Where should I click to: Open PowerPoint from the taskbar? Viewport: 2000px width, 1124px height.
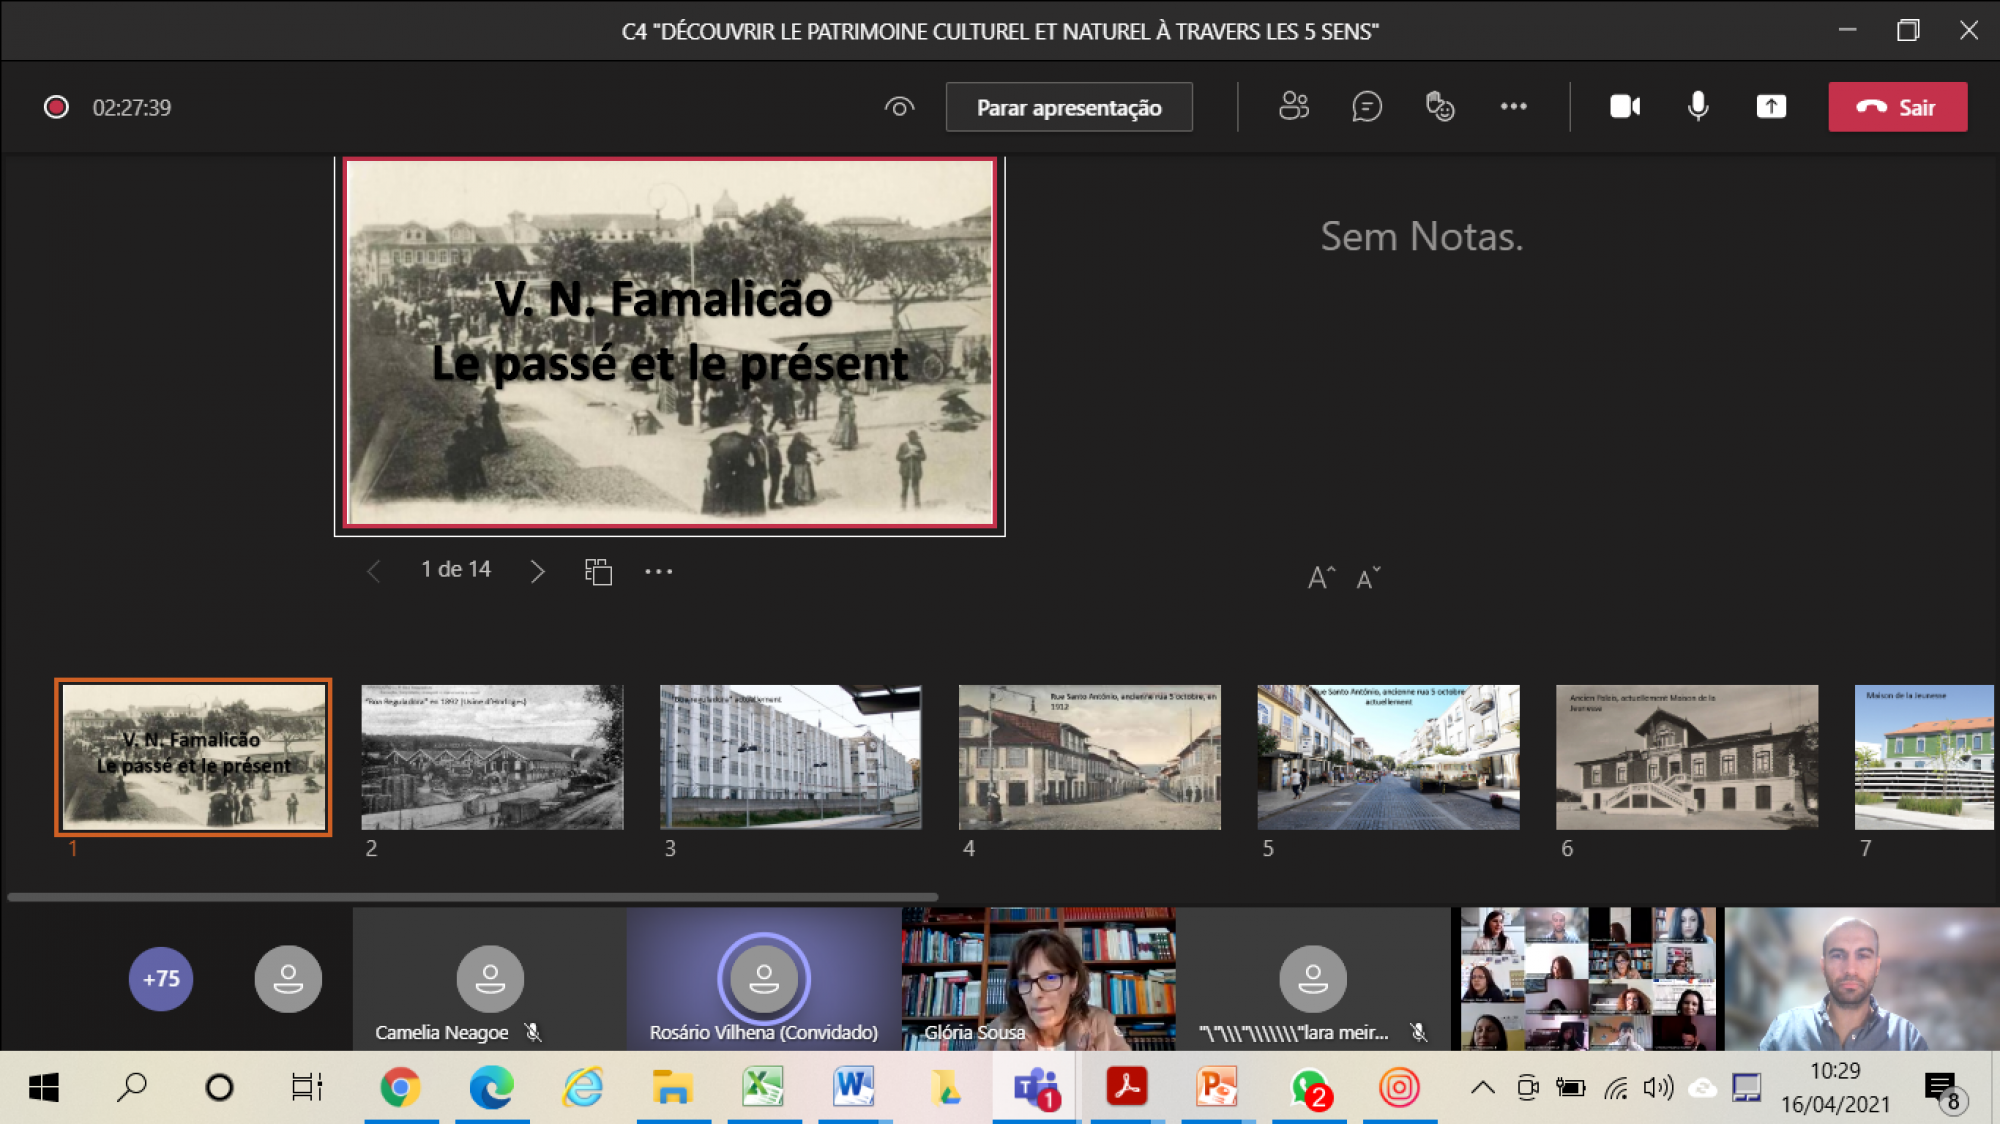1216,1087
